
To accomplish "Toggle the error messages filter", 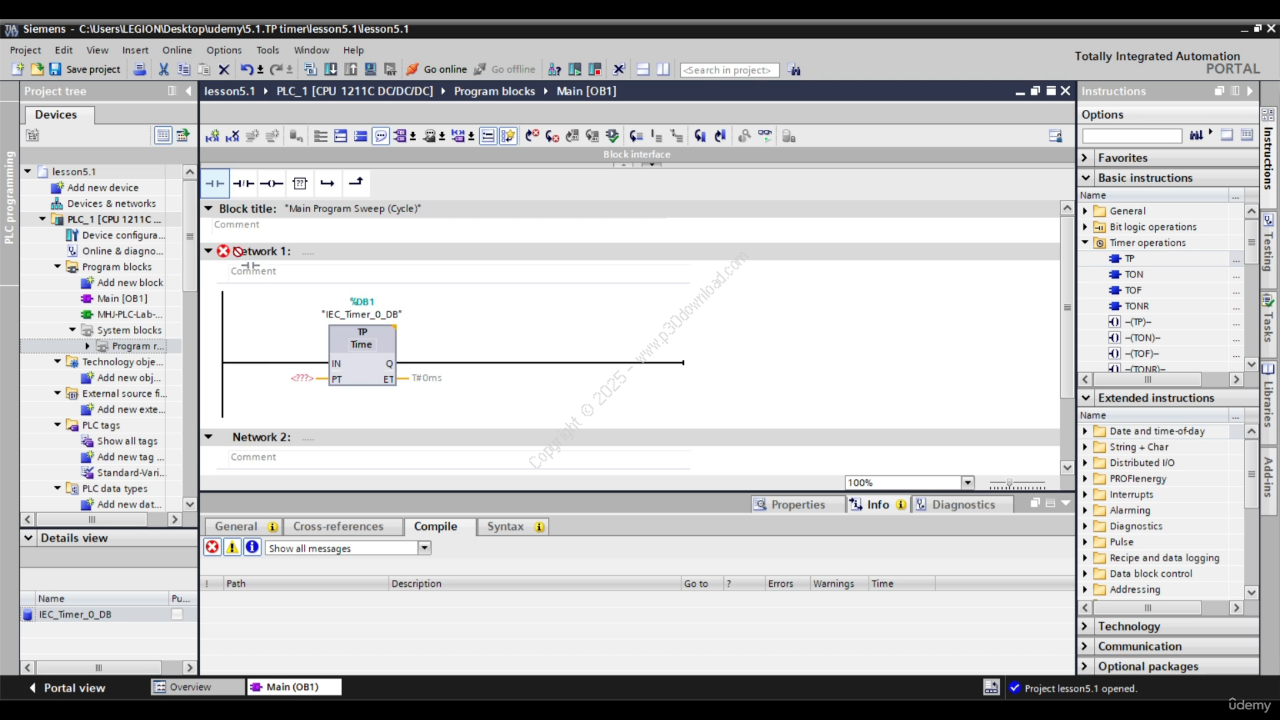I will pos(212,547).
